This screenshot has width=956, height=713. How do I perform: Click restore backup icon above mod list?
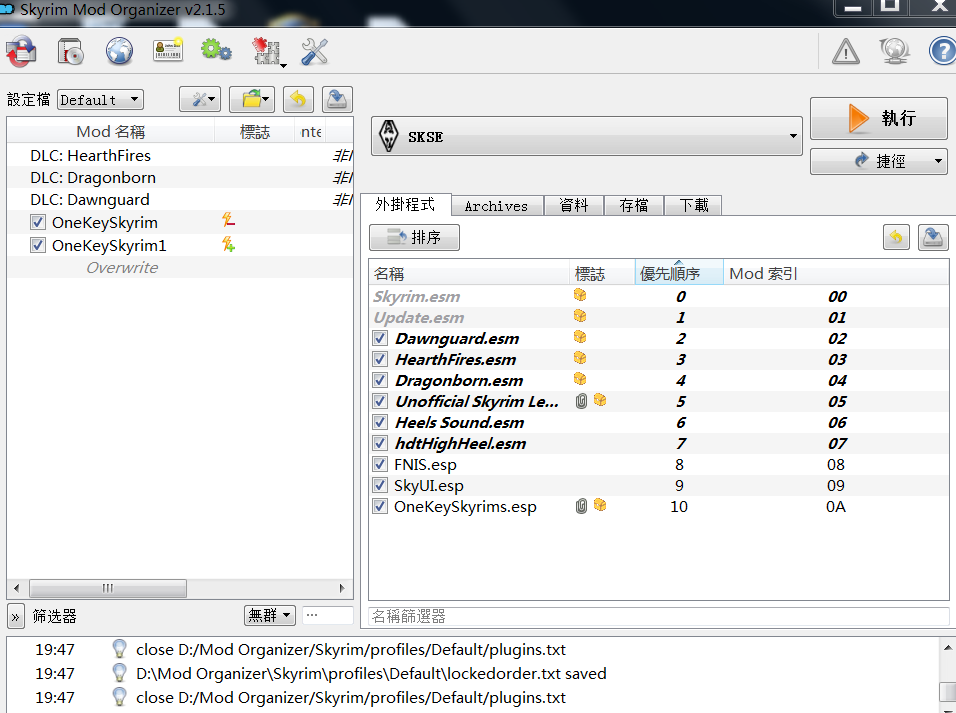pyautogui.click(x=298, y=99)
